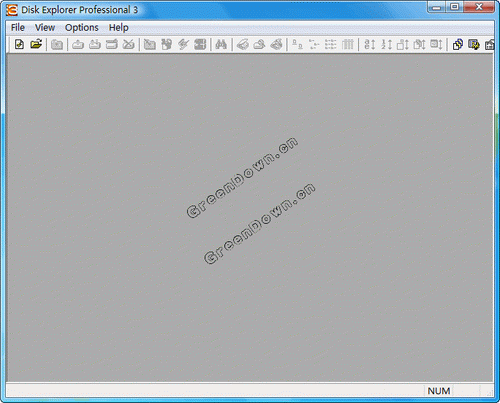Viewport: 500px width, 403px height.
Task: Click the yellow Open folder icon
Action: click(36, 44)
